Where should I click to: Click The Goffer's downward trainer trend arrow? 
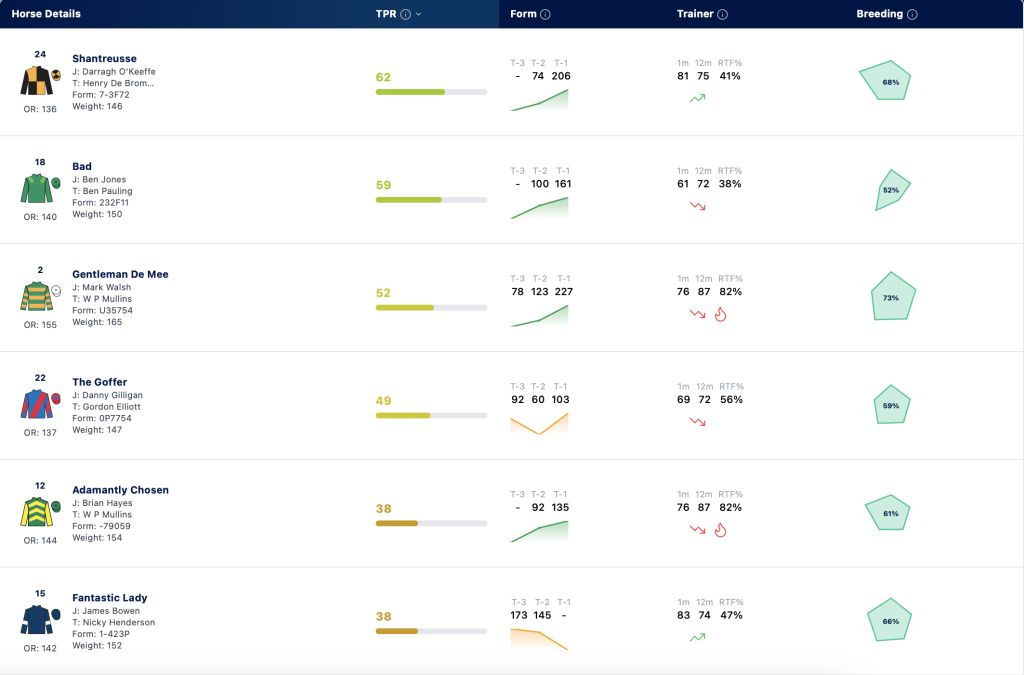tap(697, 422)
